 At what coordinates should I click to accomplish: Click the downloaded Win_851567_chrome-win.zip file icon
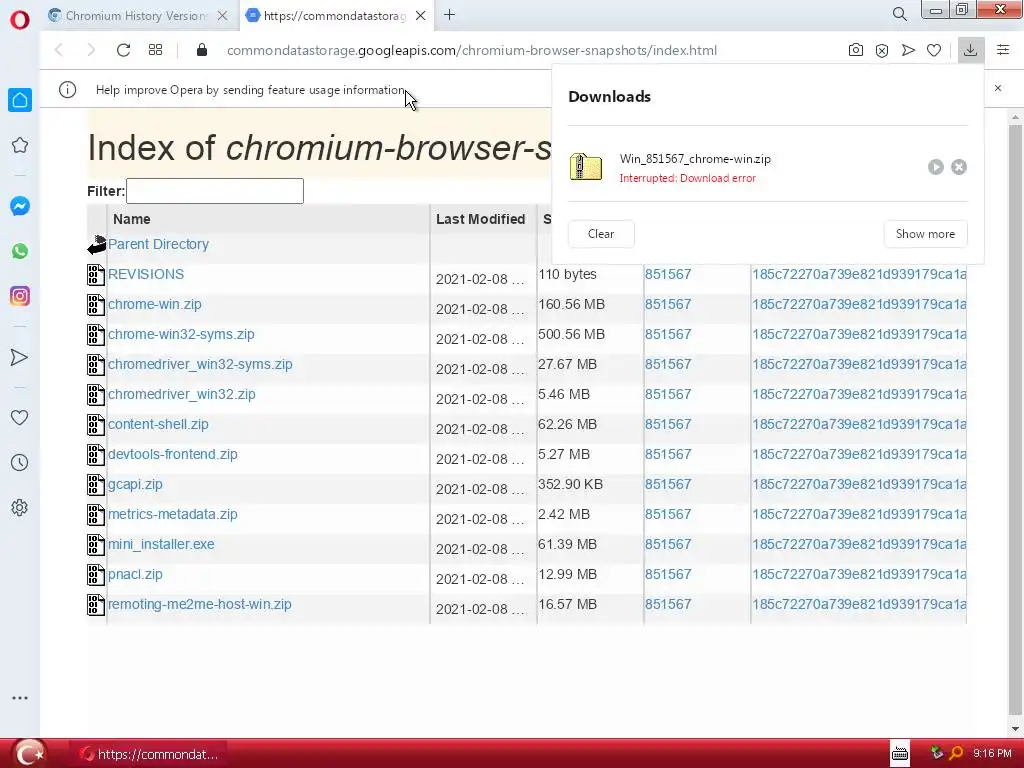pos(586,167)
